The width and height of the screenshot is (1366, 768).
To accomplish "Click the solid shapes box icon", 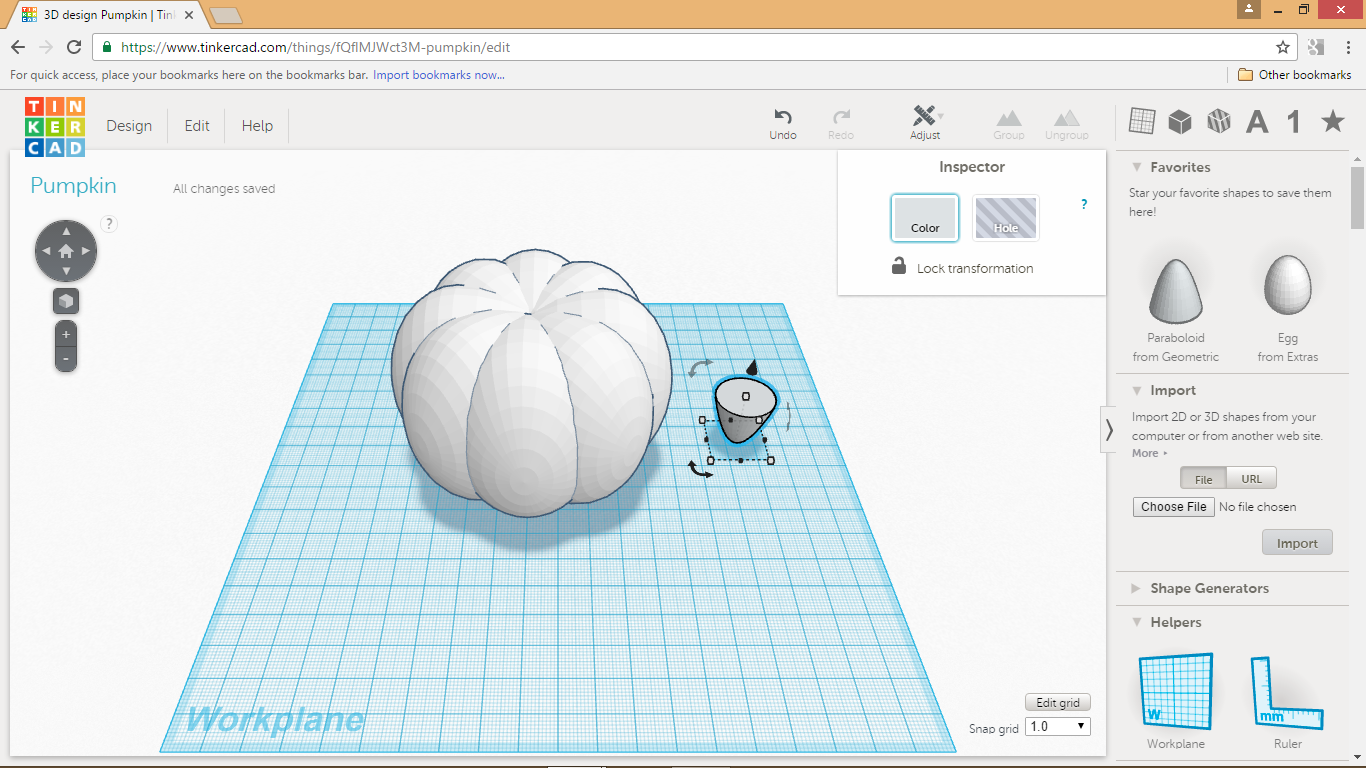I will point(1180,120).
